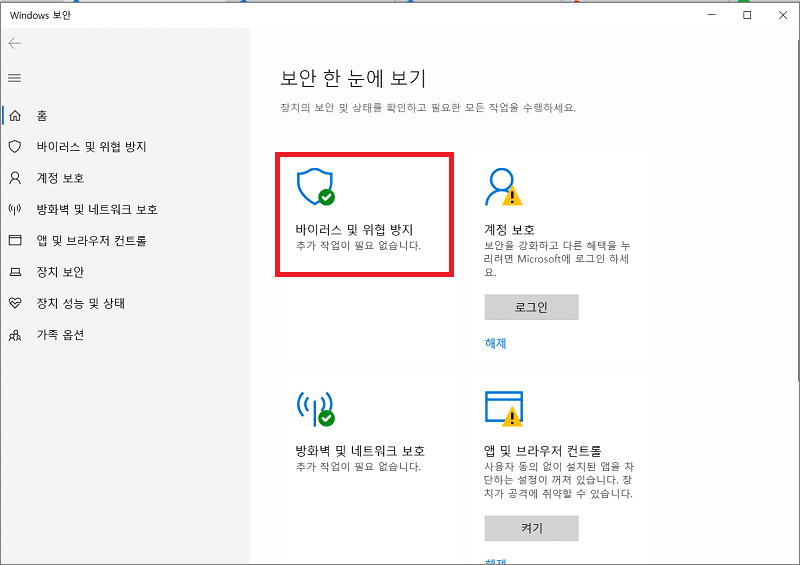Image resolution: width=800 pixels, height=565 pixels.
Task: Click the heart icon for 장치 성능 및 상태
Action: pyautogui.click(x=15, y=303)
